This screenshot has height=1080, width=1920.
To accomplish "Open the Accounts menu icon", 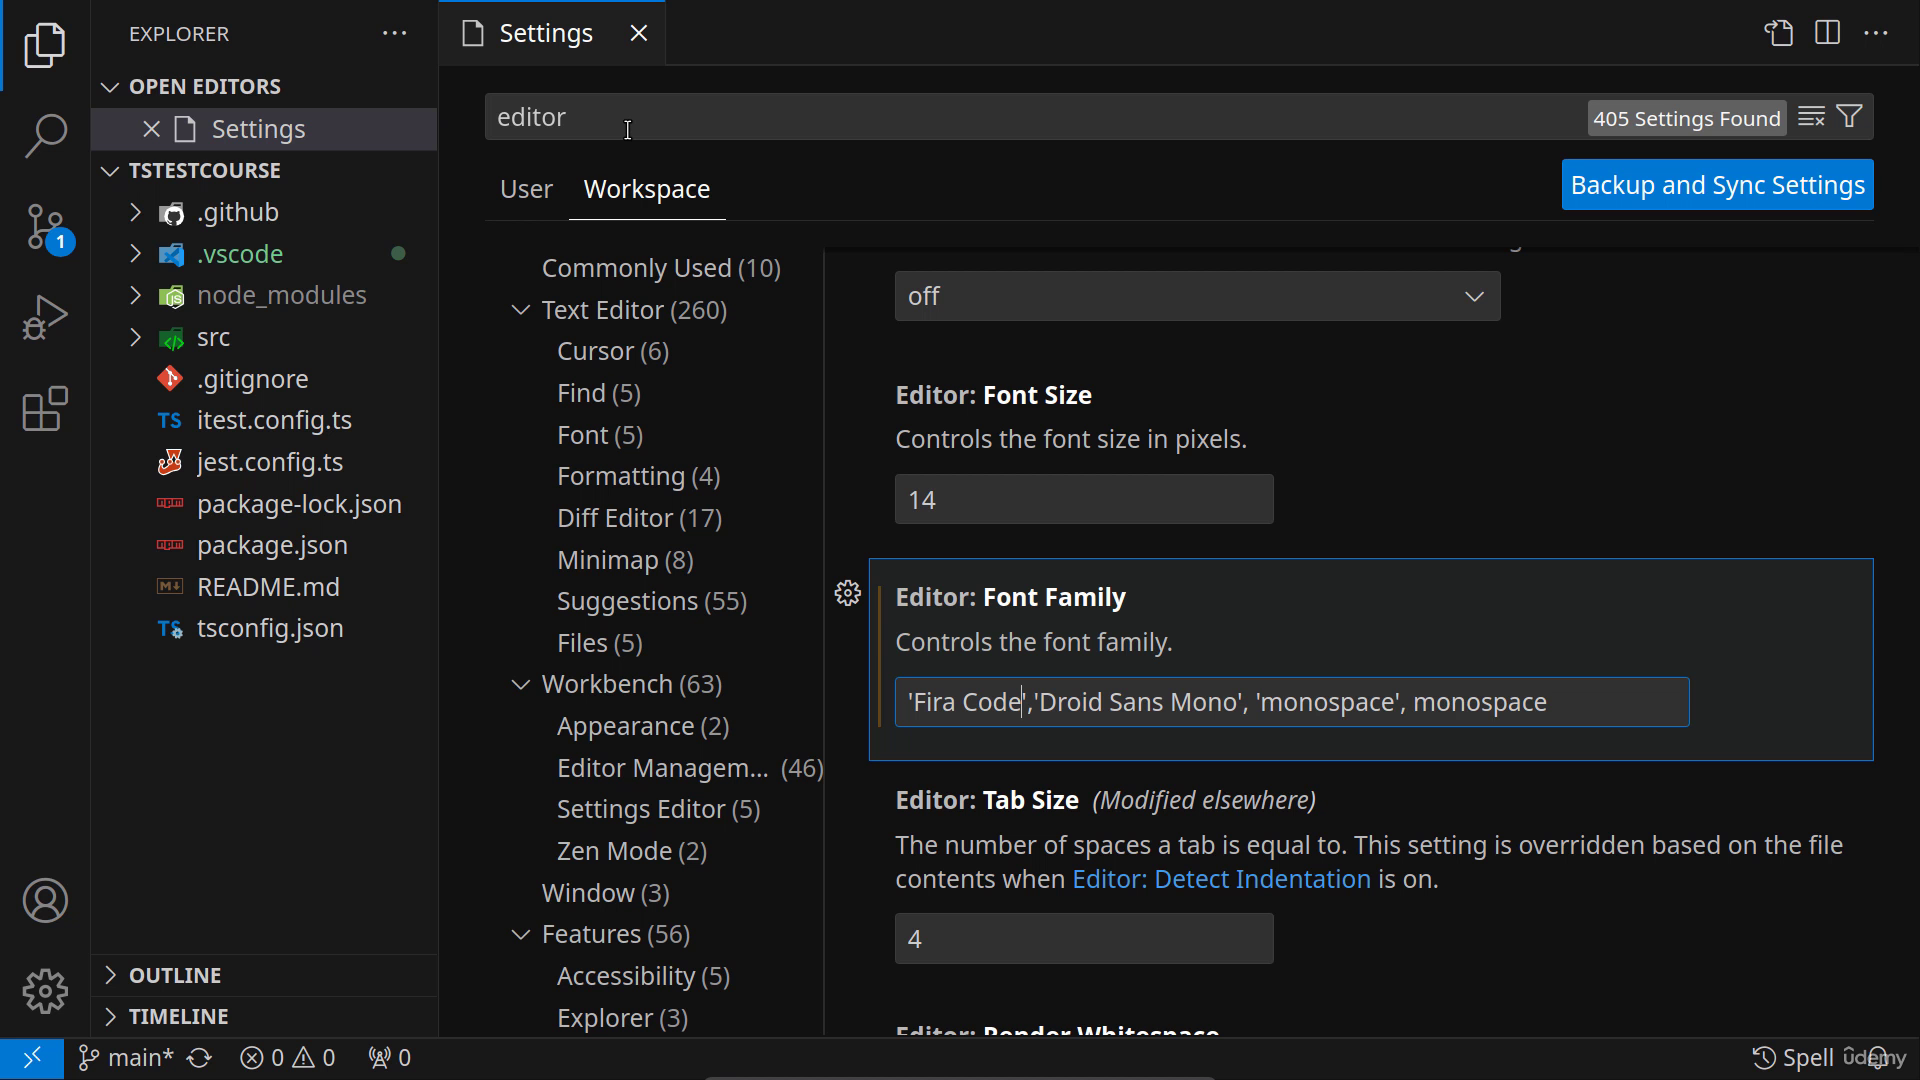I will [45, 901].
